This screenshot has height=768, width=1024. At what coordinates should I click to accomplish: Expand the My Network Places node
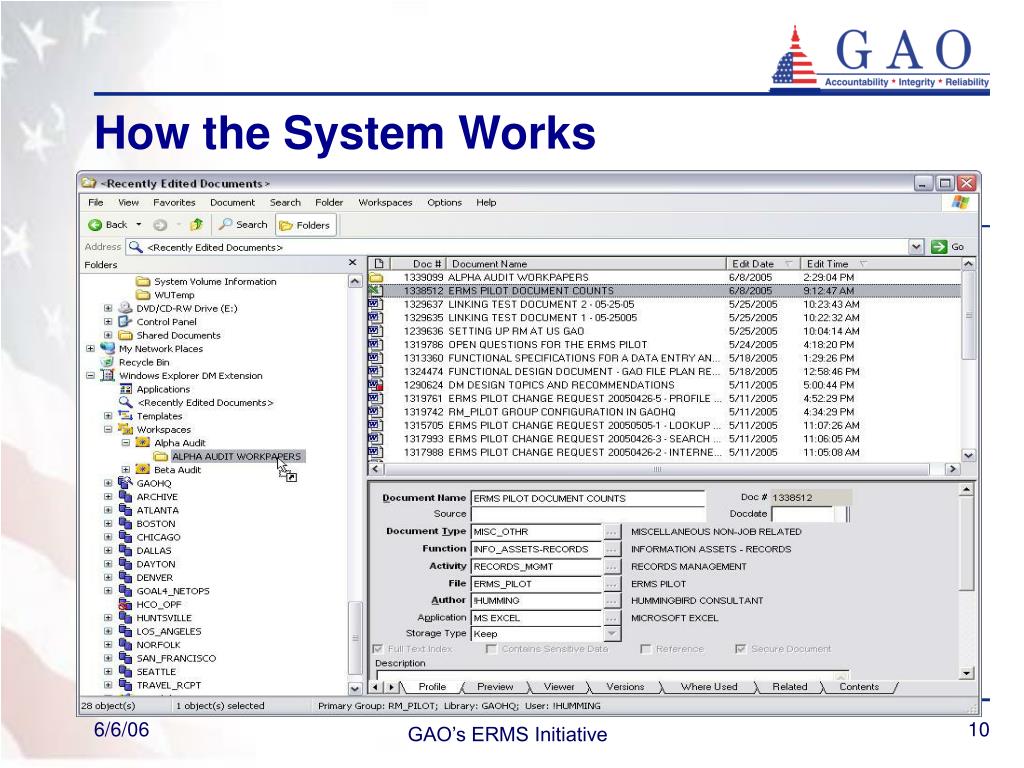[x=91, y=348]
